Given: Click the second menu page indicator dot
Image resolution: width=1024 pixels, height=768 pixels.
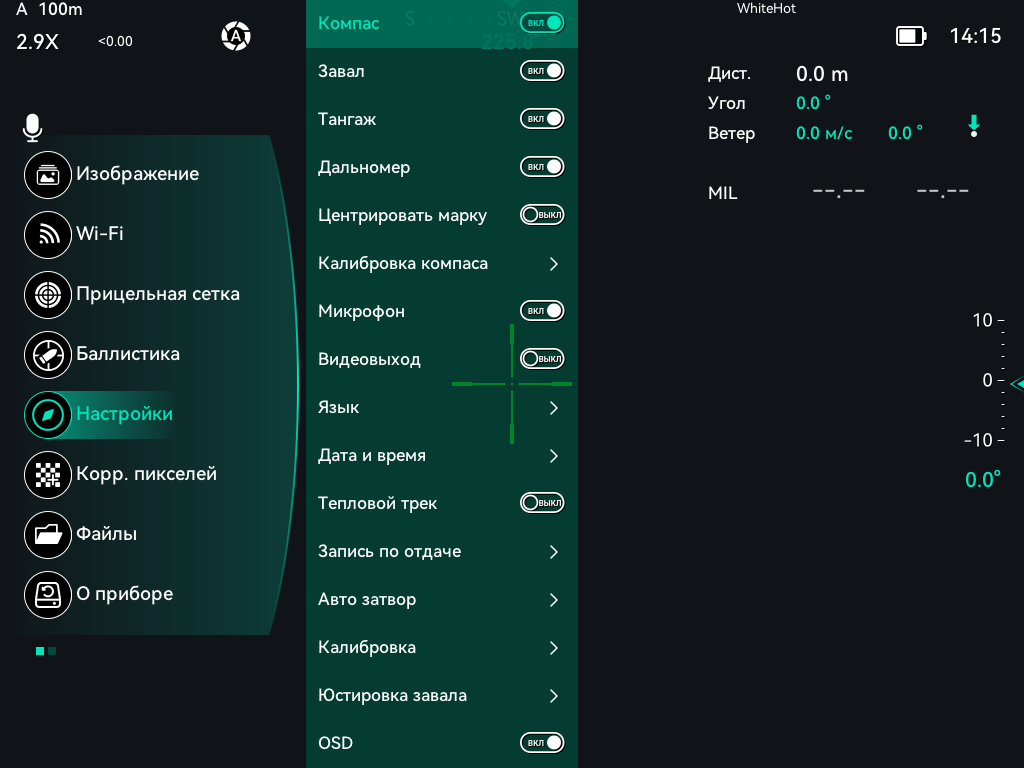Looking at the screenshot, I should point(52,651).
